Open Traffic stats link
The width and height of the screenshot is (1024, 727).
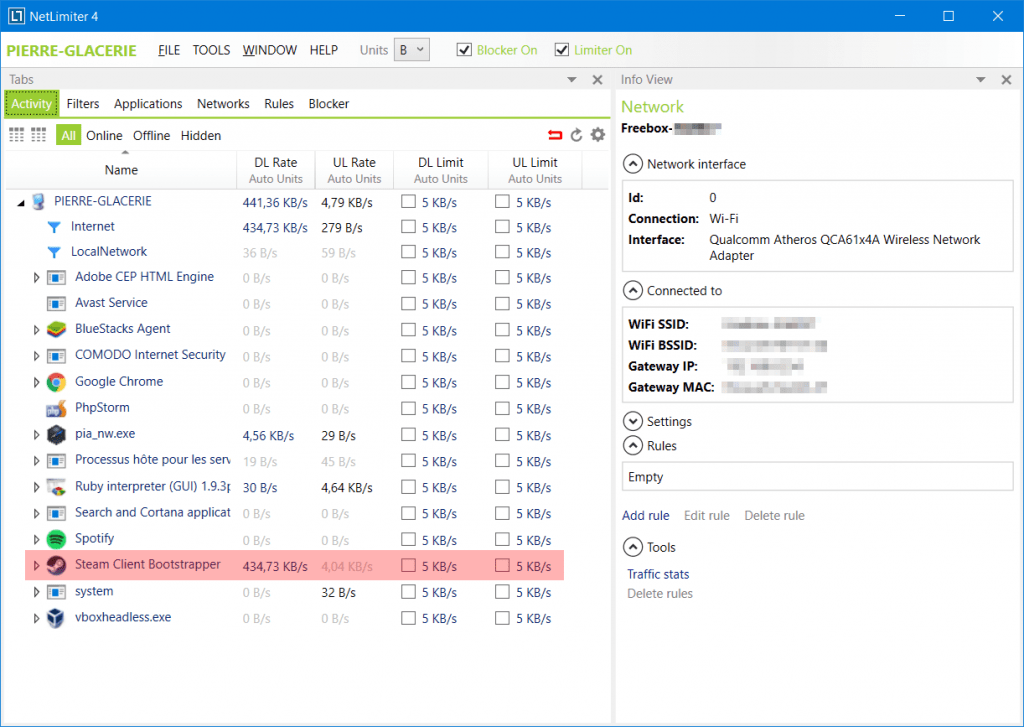[x=658, y=574]
